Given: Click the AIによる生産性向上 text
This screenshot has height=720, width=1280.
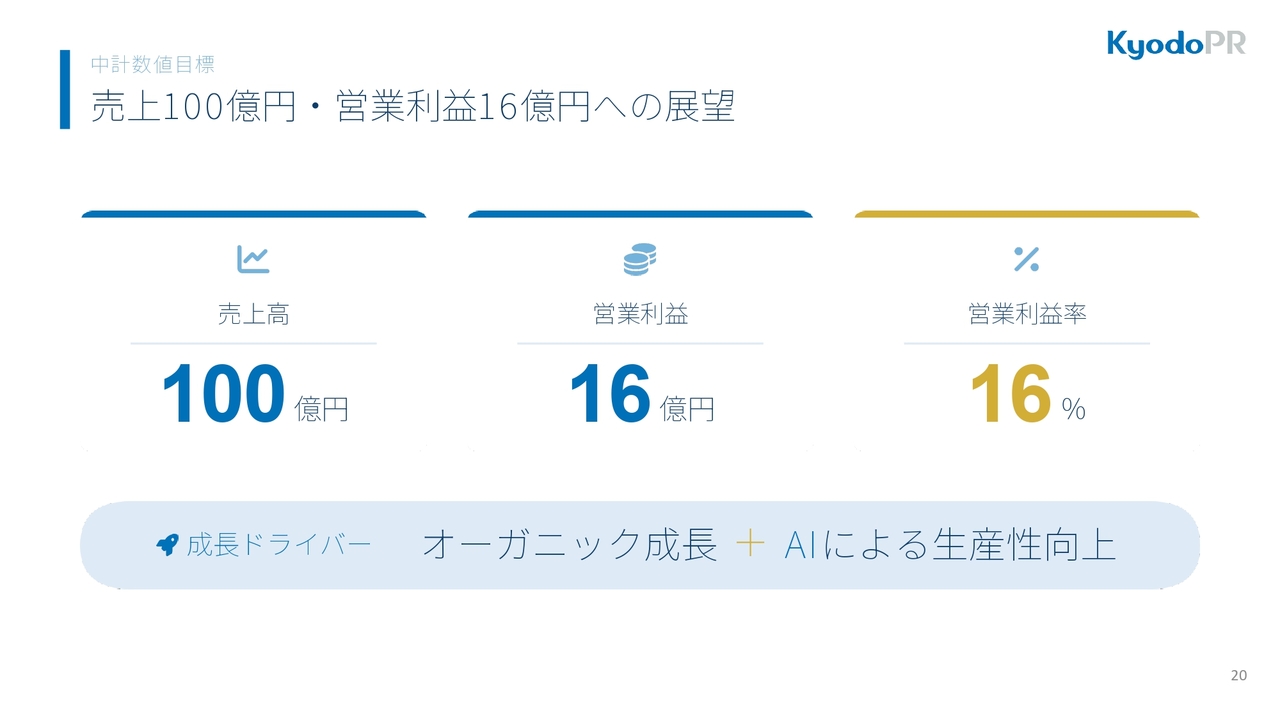Looking at the screenshot, I should coord(950,545).
